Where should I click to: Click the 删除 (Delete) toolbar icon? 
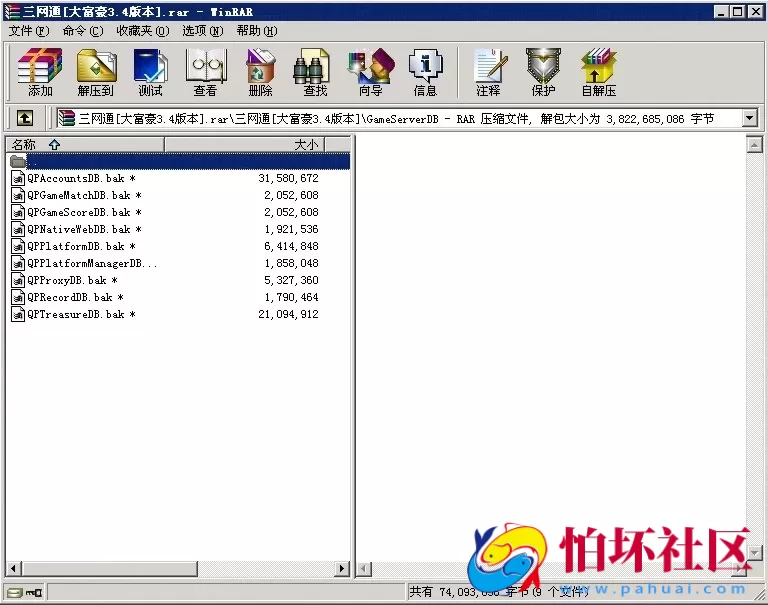[x=261, y=72]
